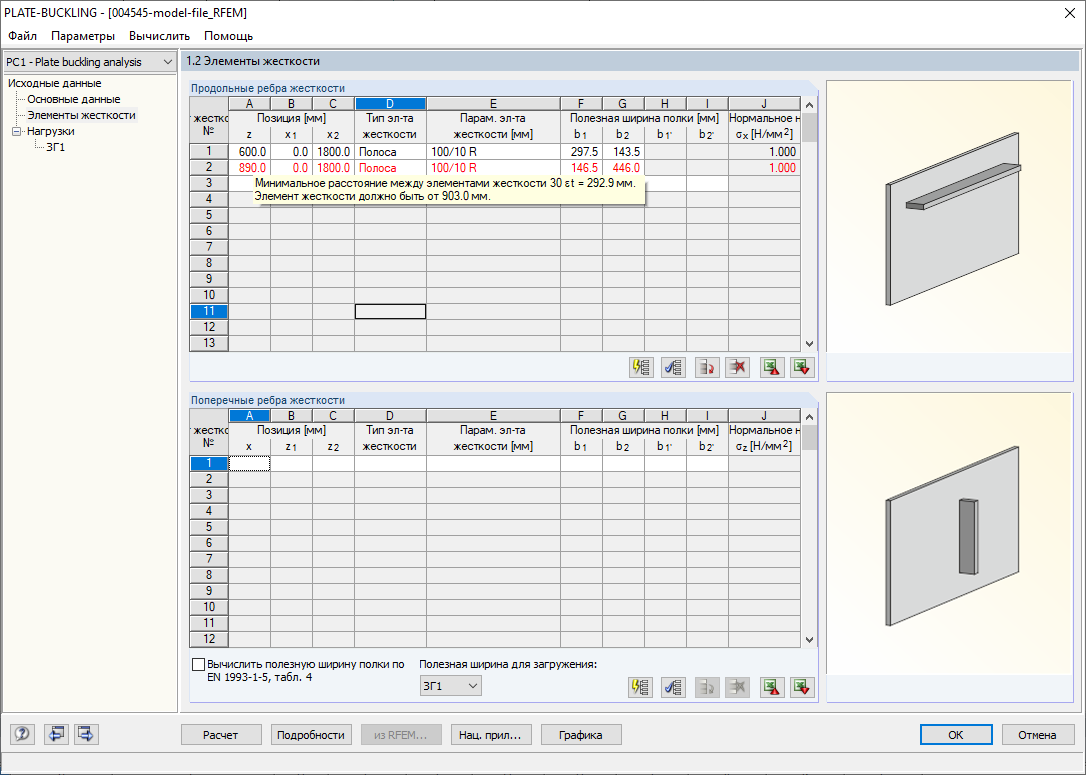Go to previous window with left arrow icon
The height and width of the screenshot is (775, 1086).
55,733
